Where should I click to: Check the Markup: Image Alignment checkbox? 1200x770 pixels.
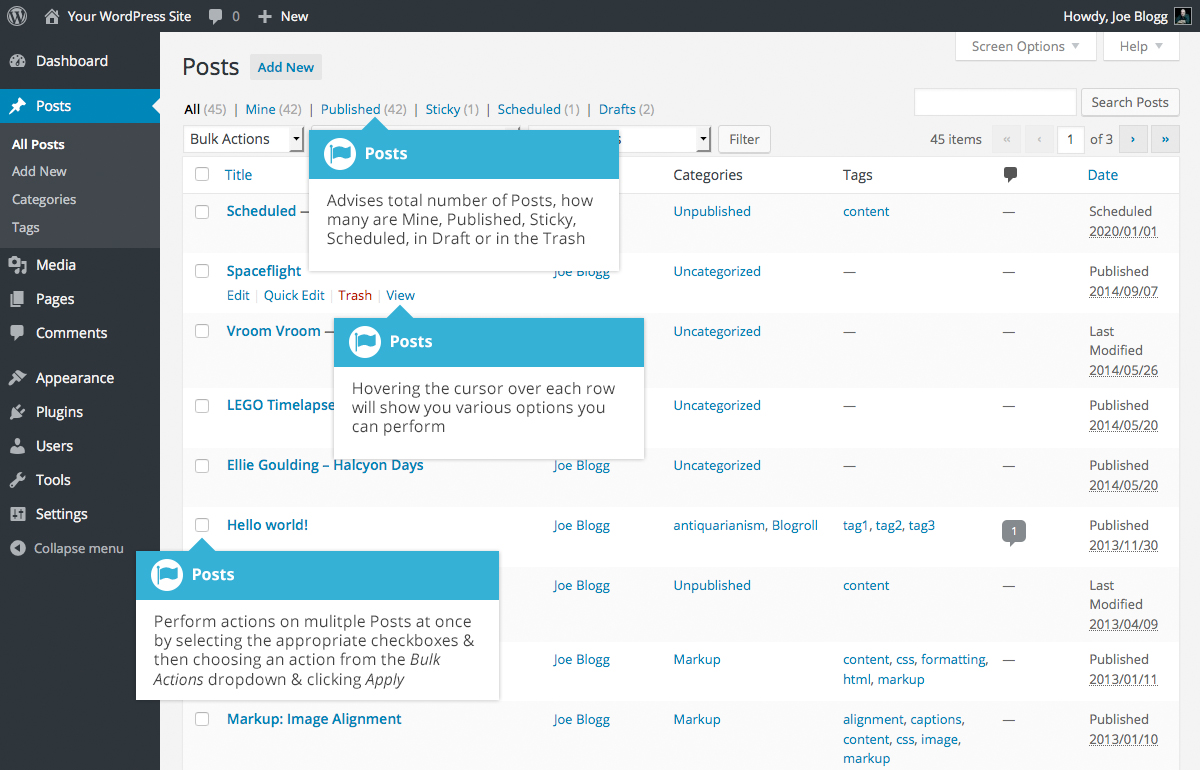pos(202,719)
